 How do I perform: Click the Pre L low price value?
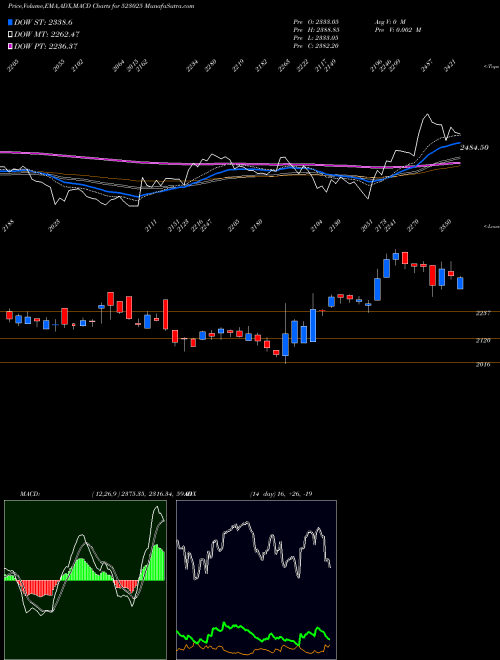coord(326,38)
